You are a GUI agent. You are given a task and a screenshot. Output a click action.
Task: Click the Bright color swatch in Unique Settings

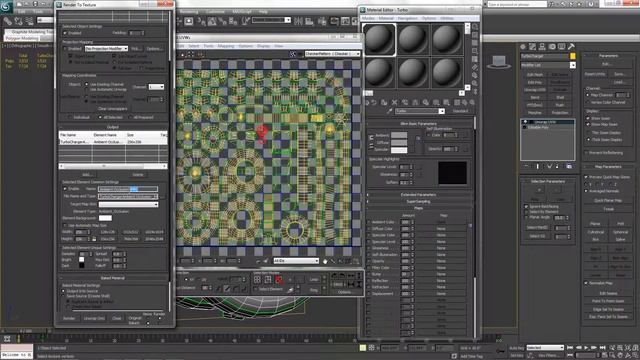coord(82,260)
